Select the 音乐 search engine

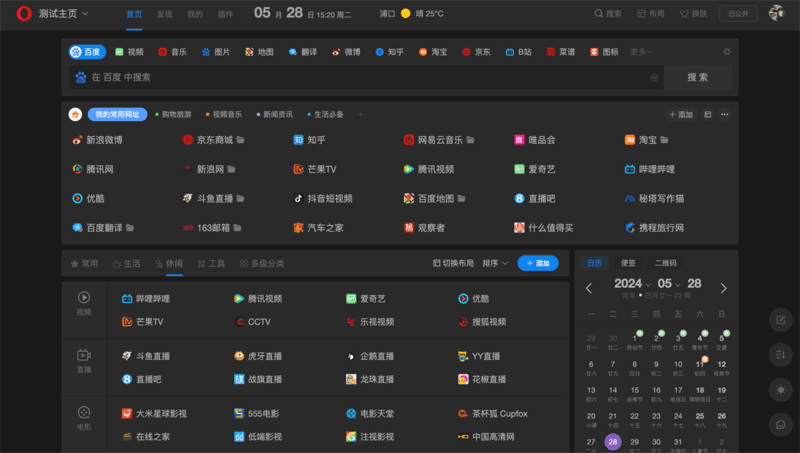coord(172,52)
